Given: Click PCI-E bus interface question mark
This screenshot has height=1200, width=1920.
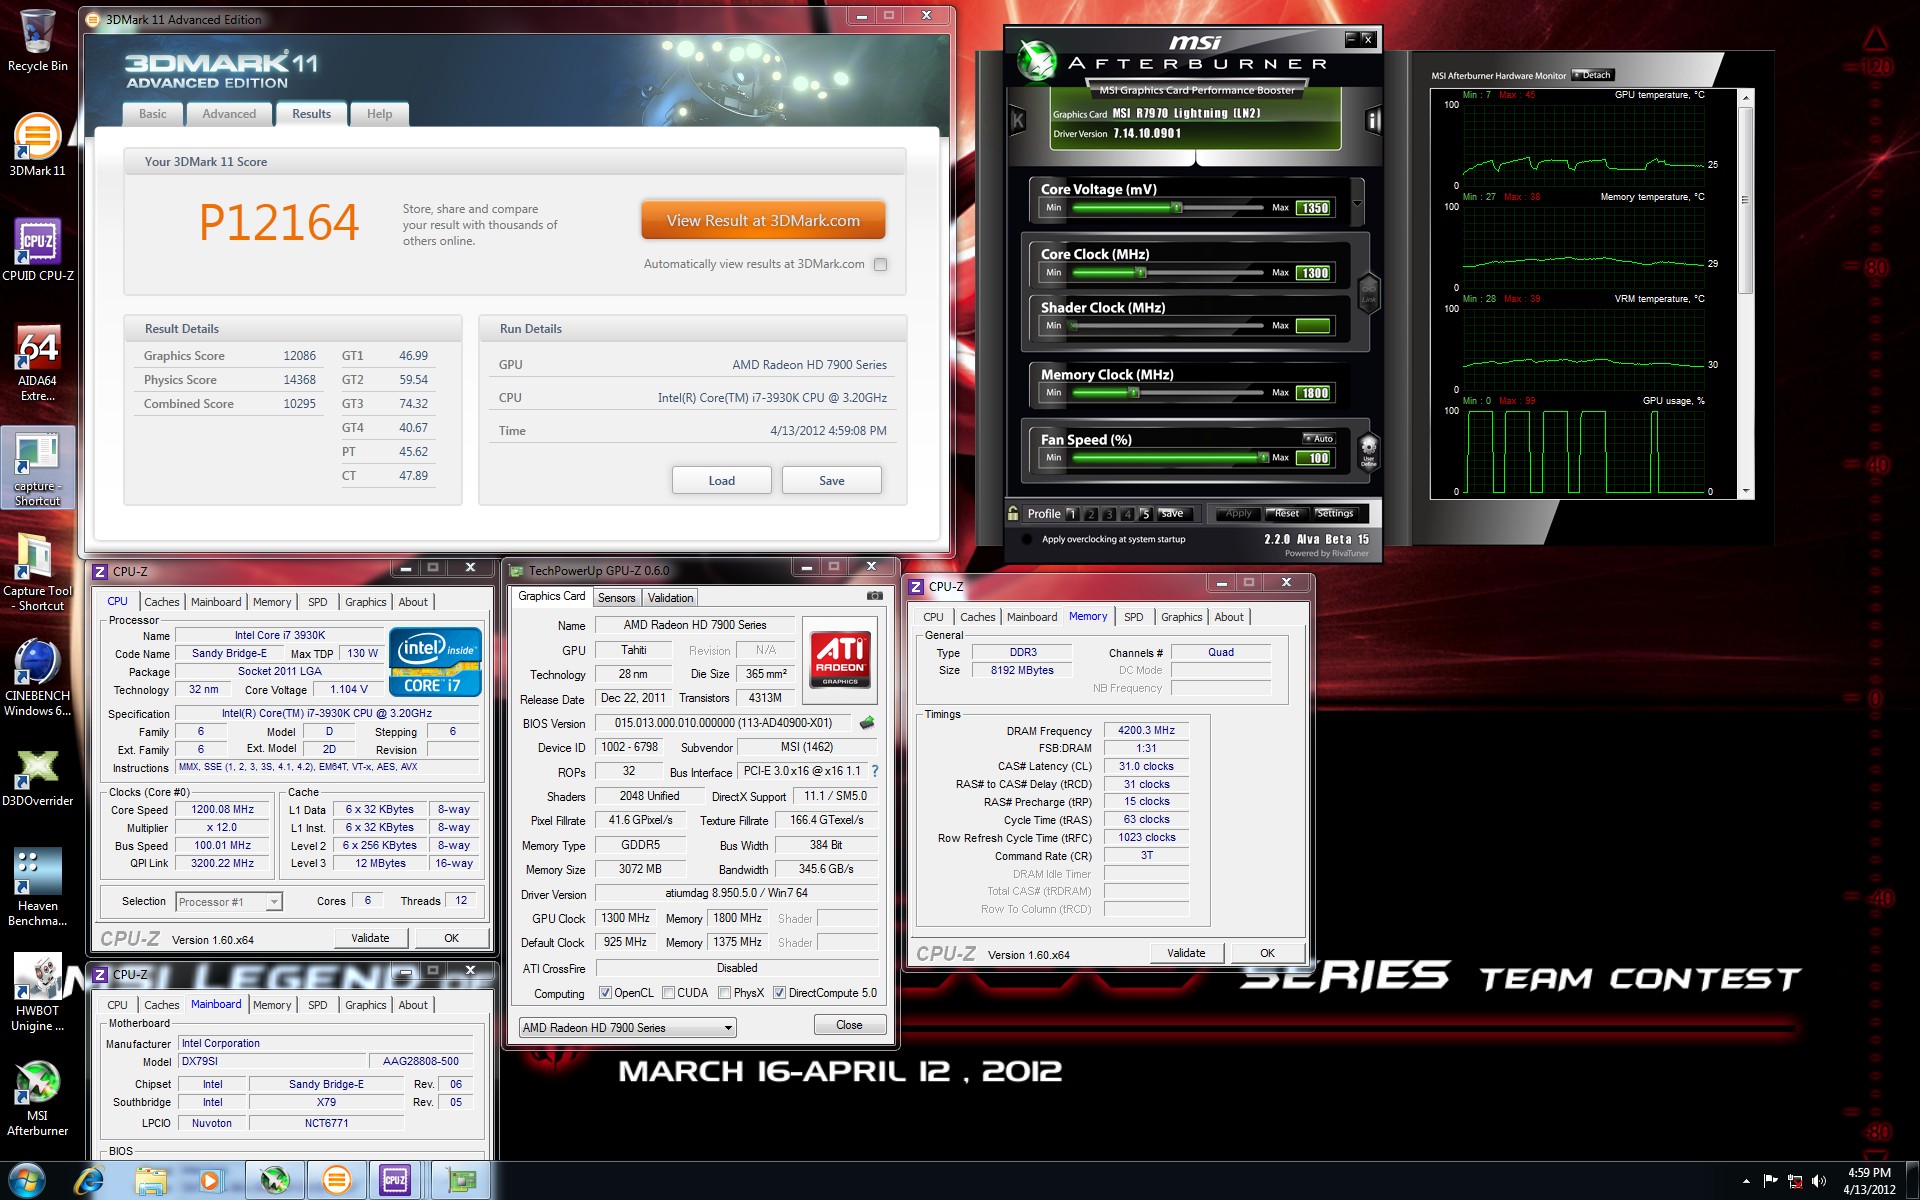Looking at the screenshot, I should [x=875, y=771].
